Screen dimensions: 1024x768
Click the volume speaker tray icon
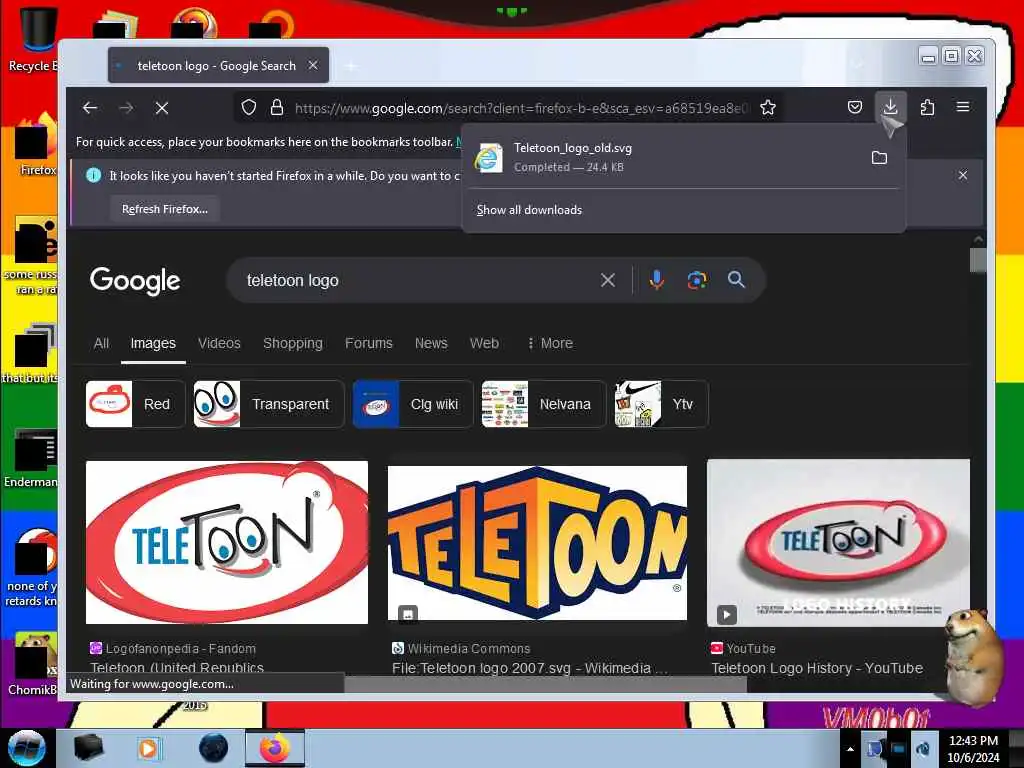click(x=922, y=749)
